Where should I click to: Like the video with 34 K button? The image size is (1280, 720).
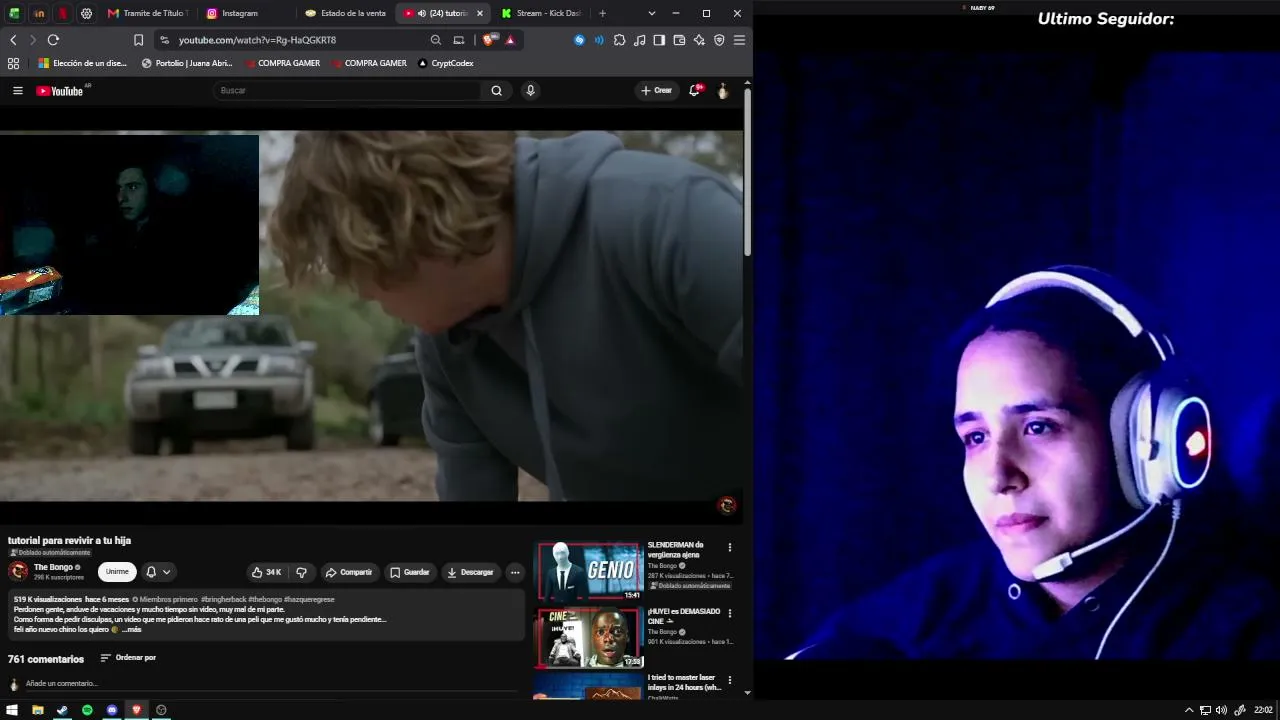266,573
